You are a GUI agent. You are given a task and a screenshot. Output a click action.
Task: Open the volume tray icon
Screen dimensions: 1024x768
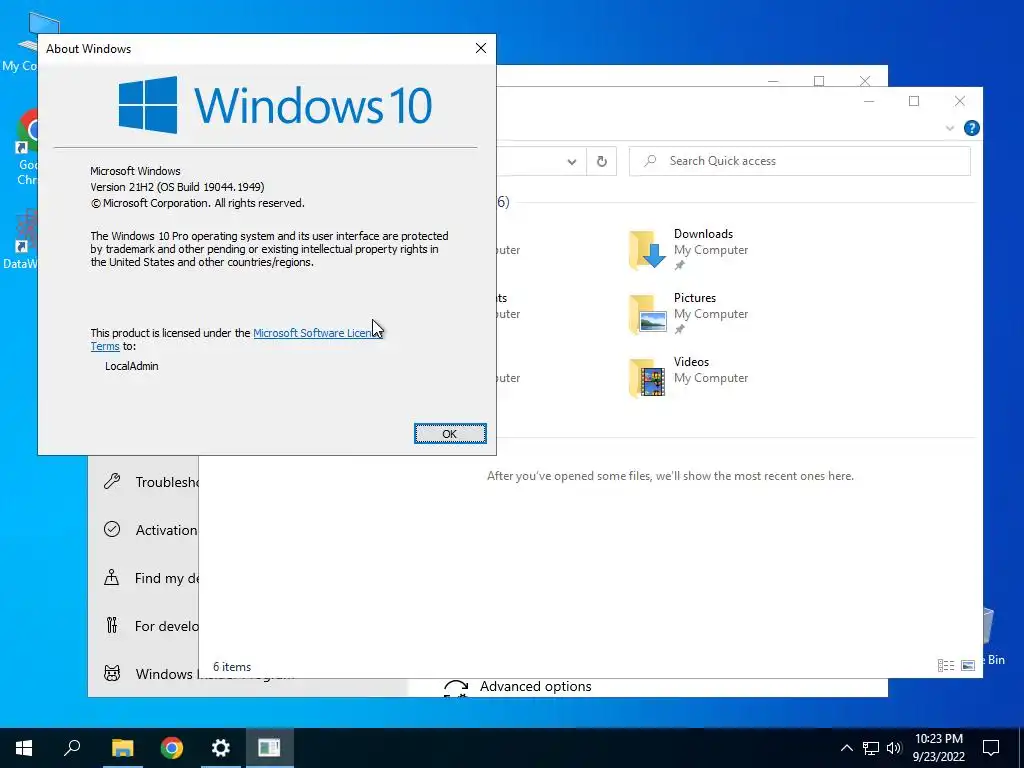click(894, 748)
